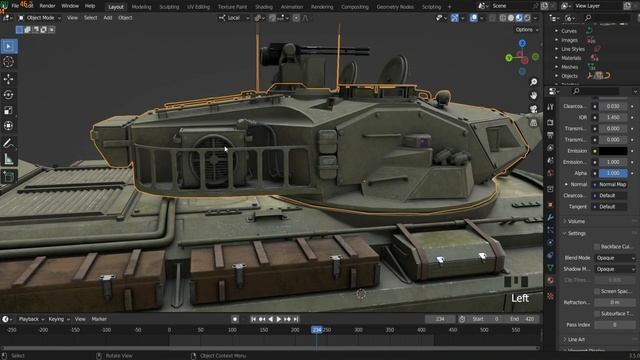Enable the Screen Space Refraction checkbox
The image size is (640, 360).
tap(597, 291)
